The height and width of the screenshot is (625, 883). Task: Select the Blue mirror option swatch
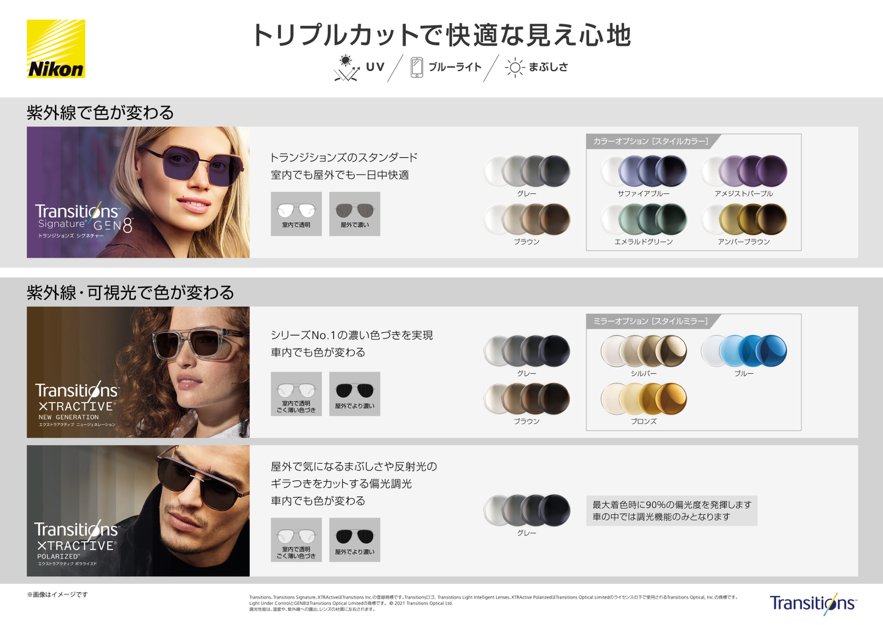(x=744, y=356)
